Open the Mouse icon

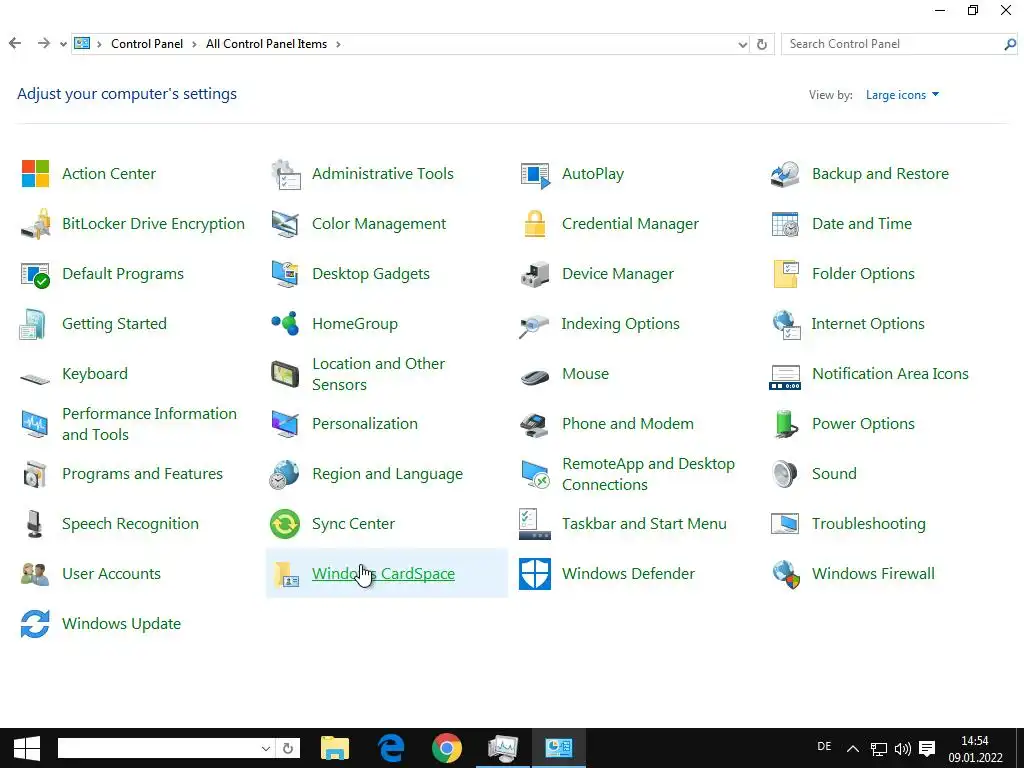[535, 377]
